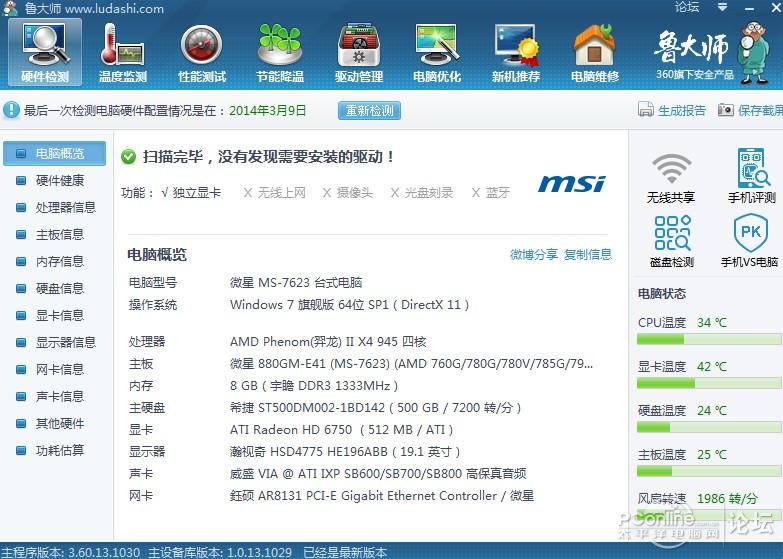
Task: Click the blue info icon beside 最后一次检测
Action: coord(11,110)
